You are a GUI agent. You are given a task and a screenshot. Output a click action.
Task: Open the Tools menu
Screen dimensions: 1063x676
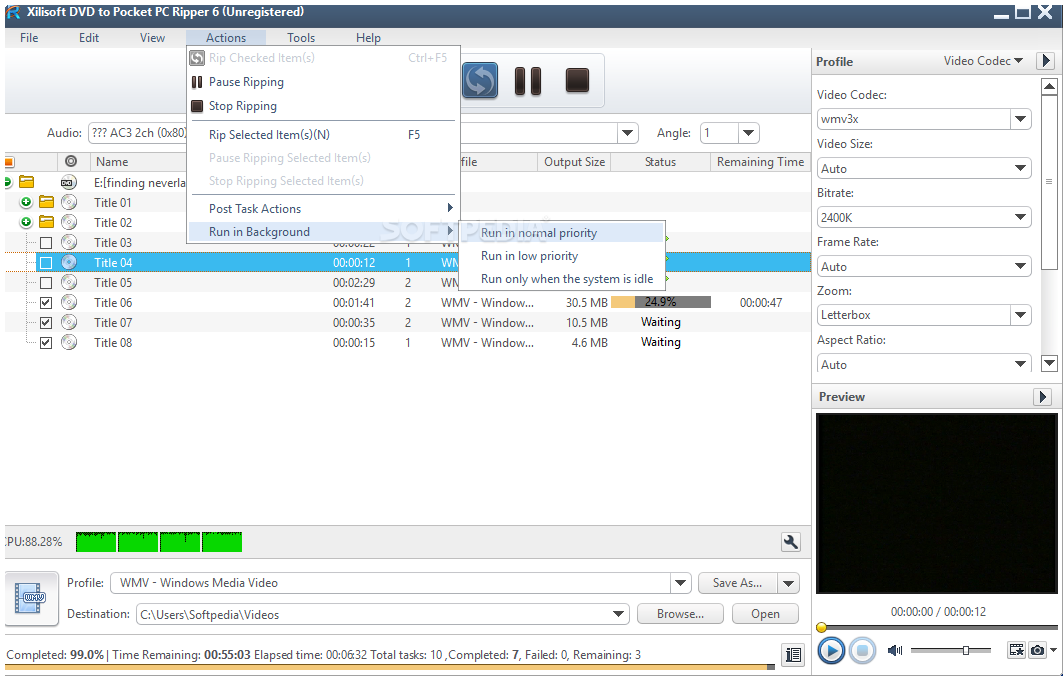(x=301, y=38)
